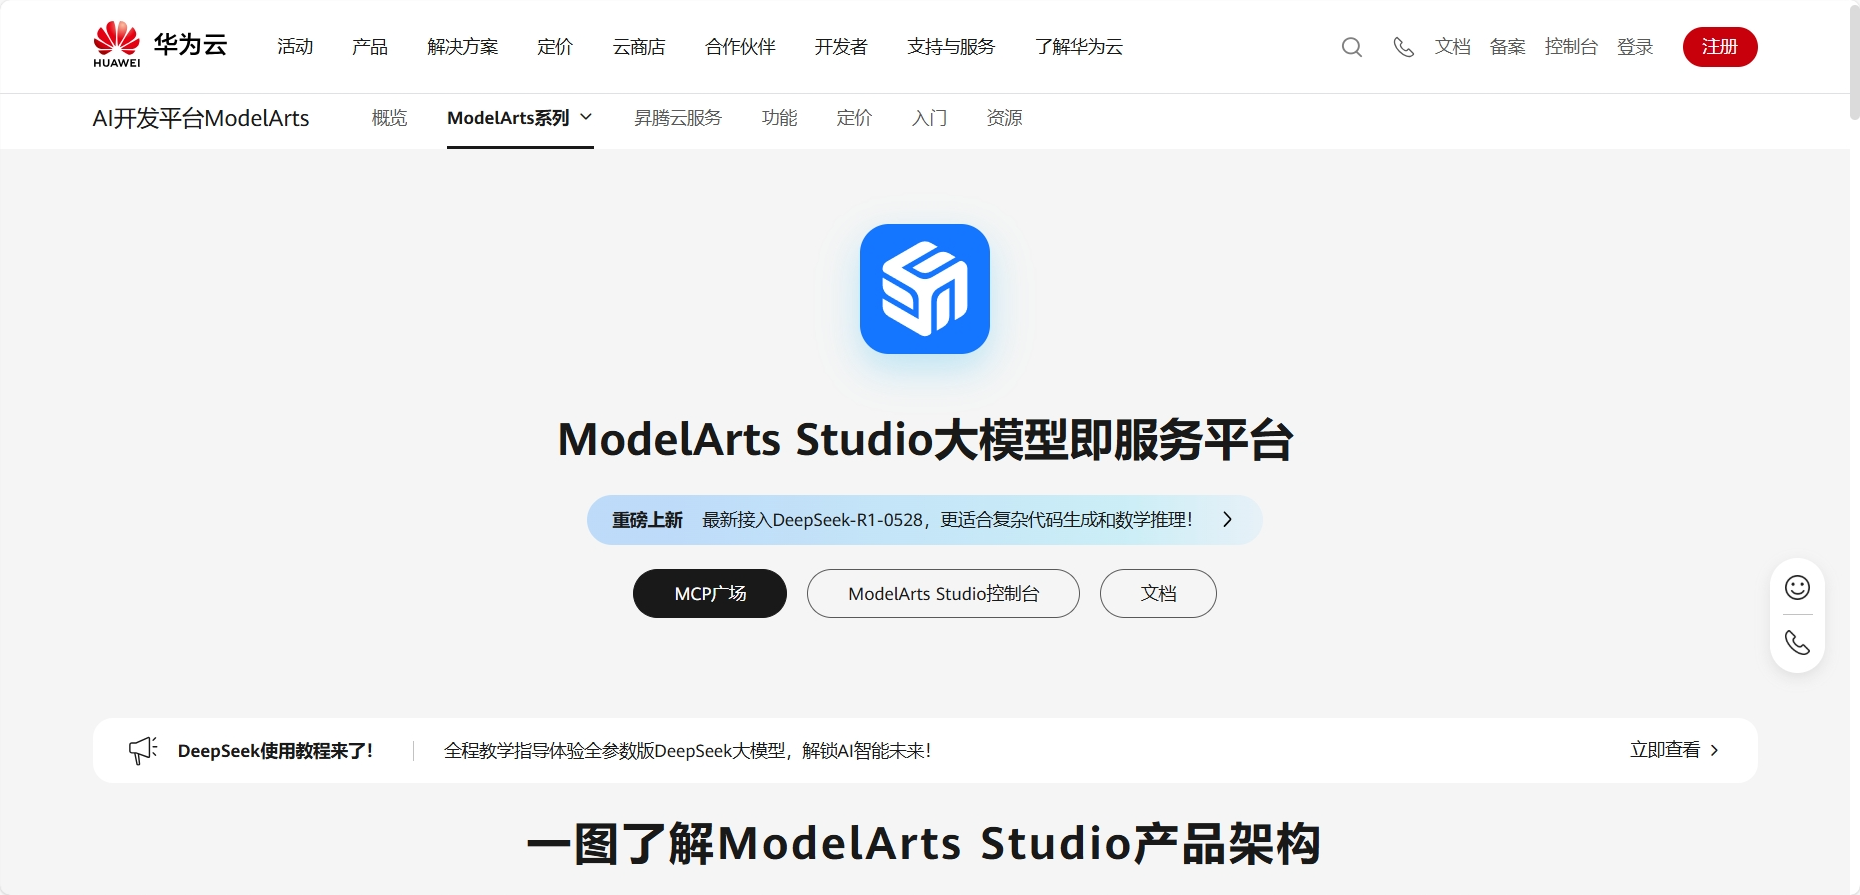This screenshot has width=1860, height=895.
Task: Open the 解决方案 menu
Action: pos(463,47)
